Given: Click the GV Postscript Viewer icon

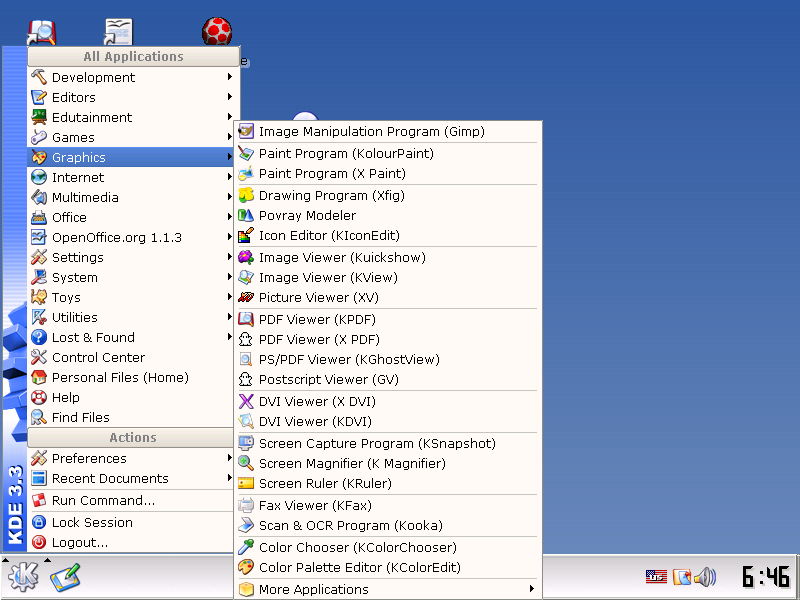Looking at the screenshot, I should [246, 379].
